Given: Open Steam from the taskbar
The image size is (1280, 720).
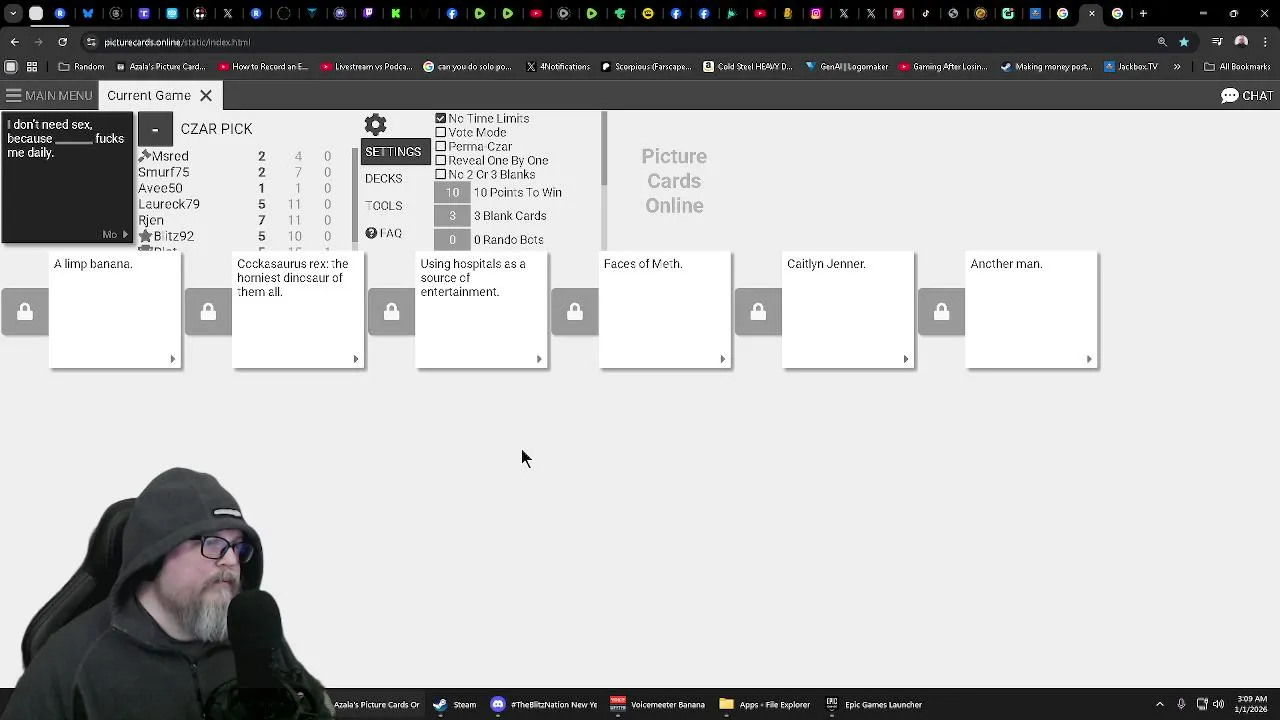Looking at the screenshot, I should [454, 704].
